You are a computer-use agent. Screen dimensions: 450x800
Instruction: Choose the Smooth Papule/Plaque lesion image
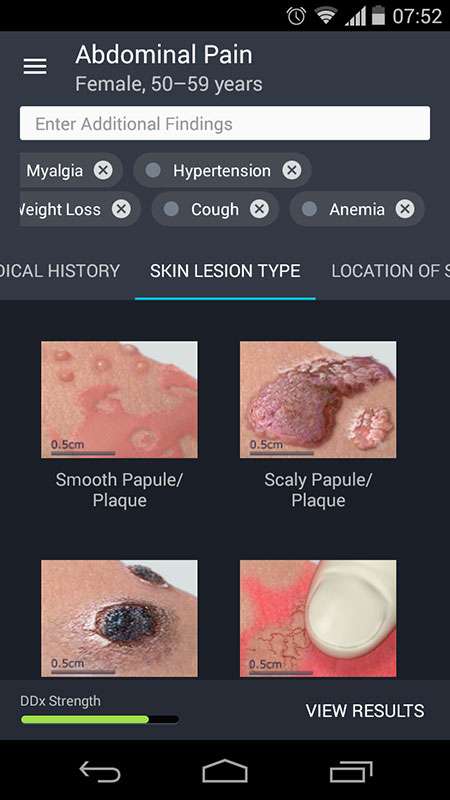(x=119, y=399)
